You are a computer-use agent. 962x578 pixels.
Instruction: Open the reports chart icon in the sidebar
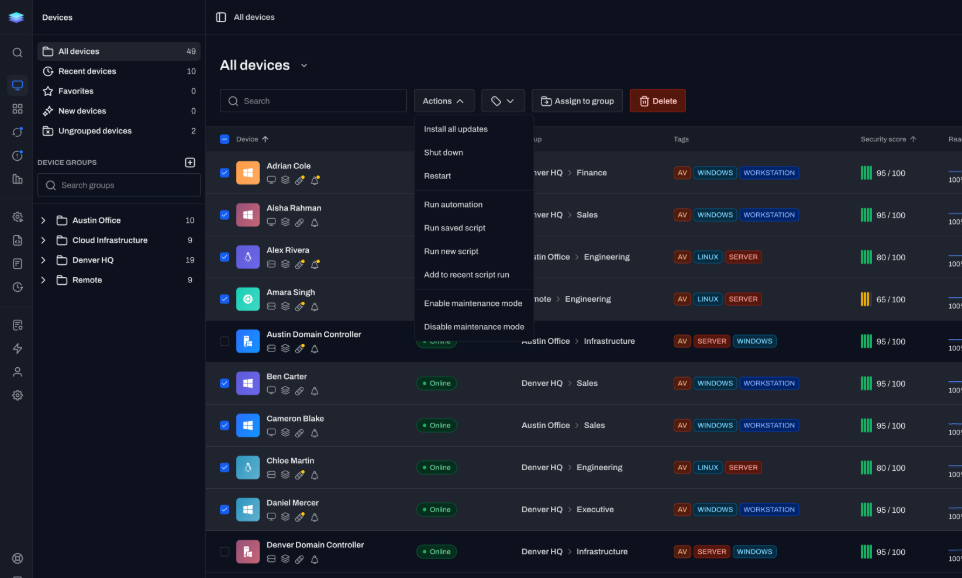17,179
